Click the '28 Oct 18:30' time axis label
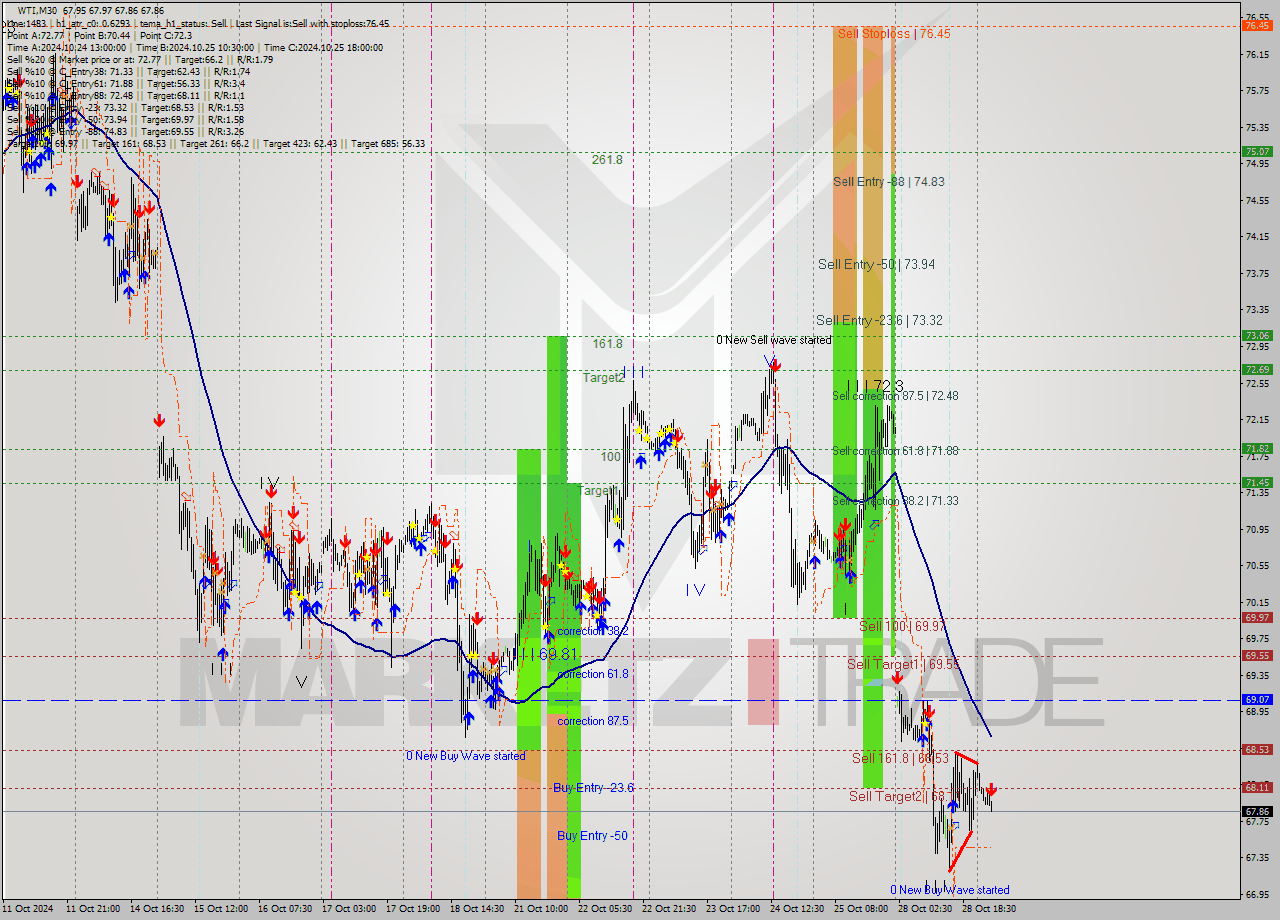The height and width of the screenshot is (920, 1280). [x=989, y=909]
